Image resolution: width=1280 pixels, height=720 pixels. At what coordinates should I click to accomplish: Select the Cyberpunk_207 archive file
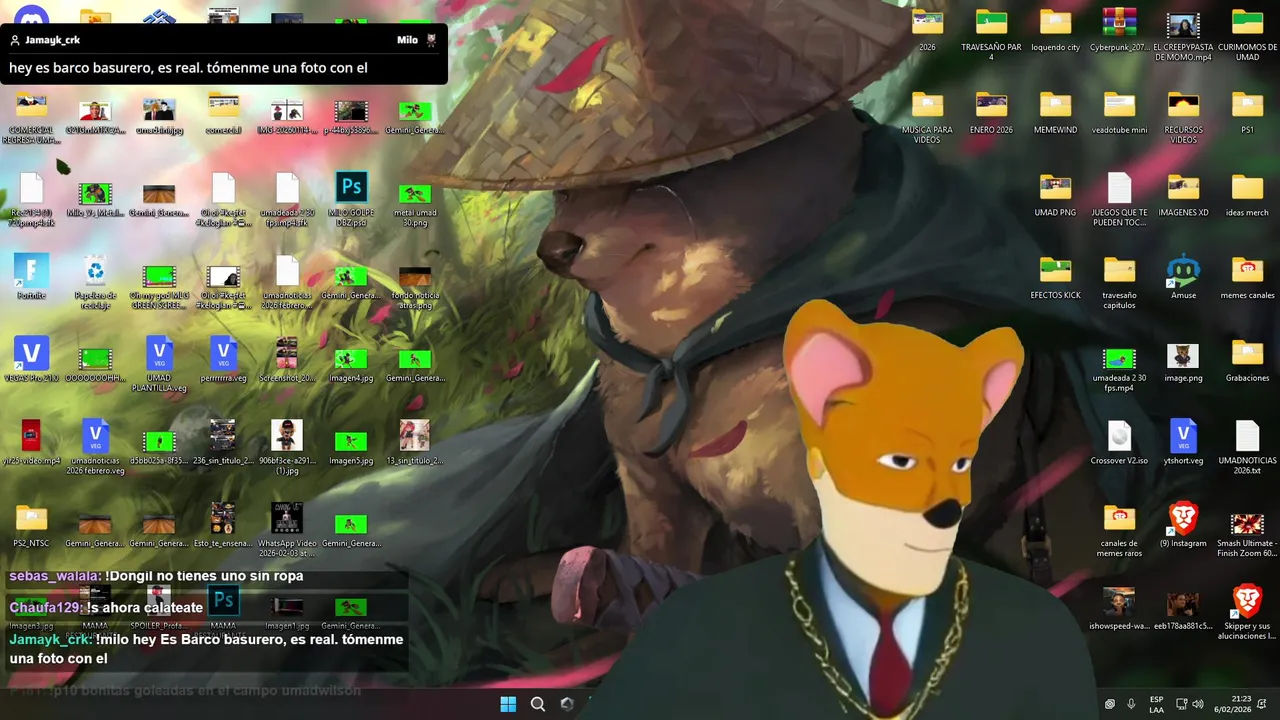point(1119,30)
